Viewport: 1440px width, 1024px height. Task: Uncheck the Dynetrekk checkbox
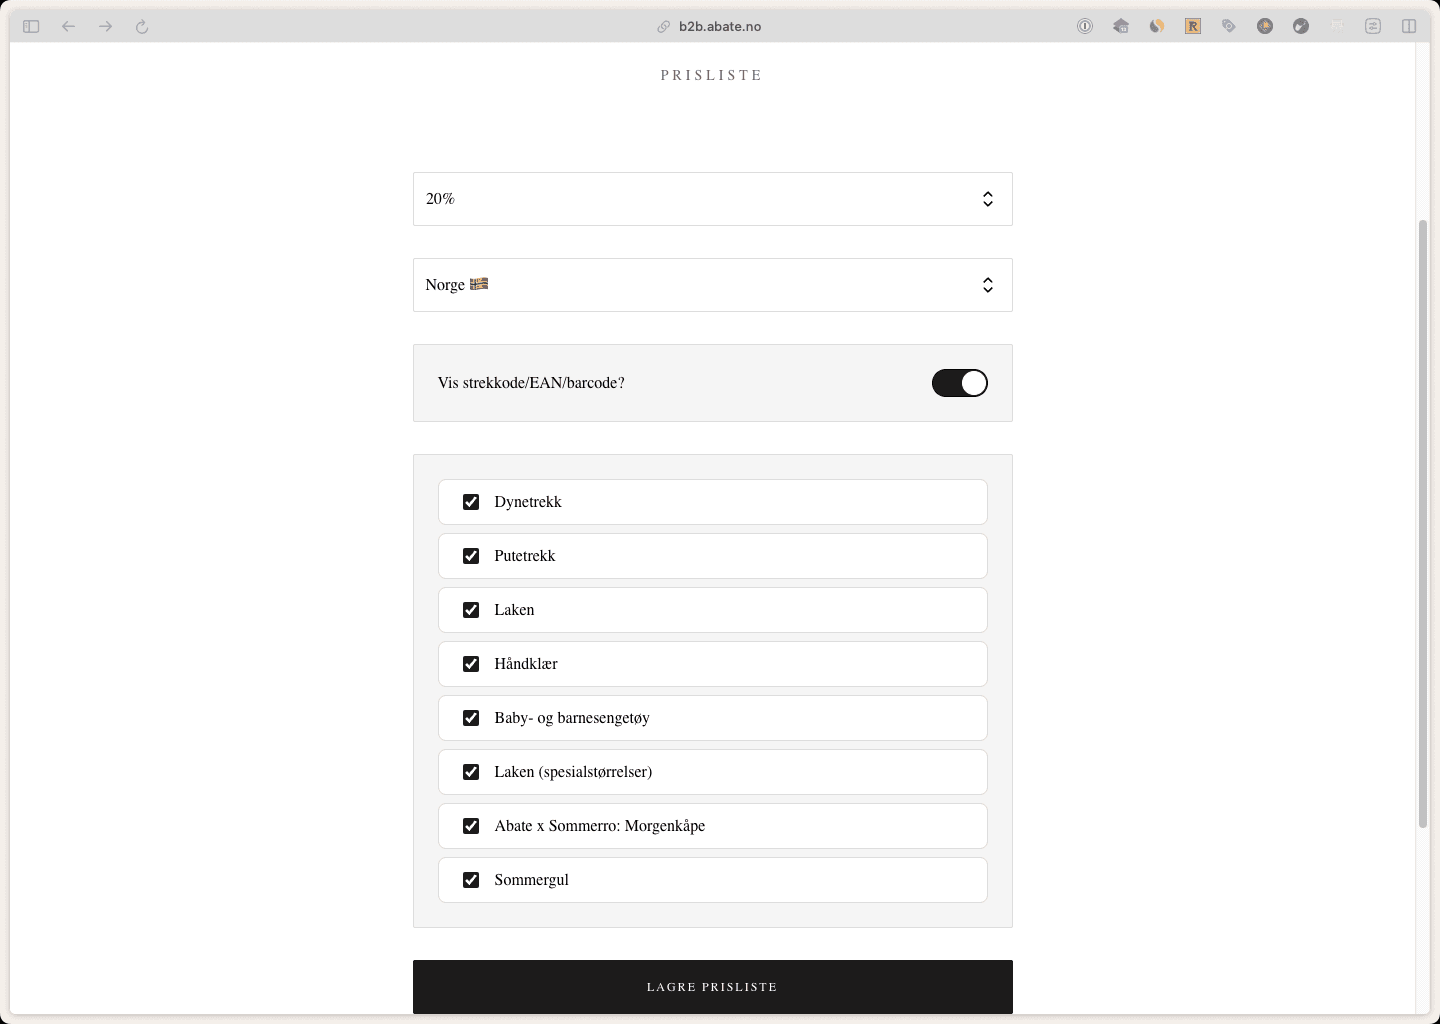pyautogui.click(x=471, y=502)
